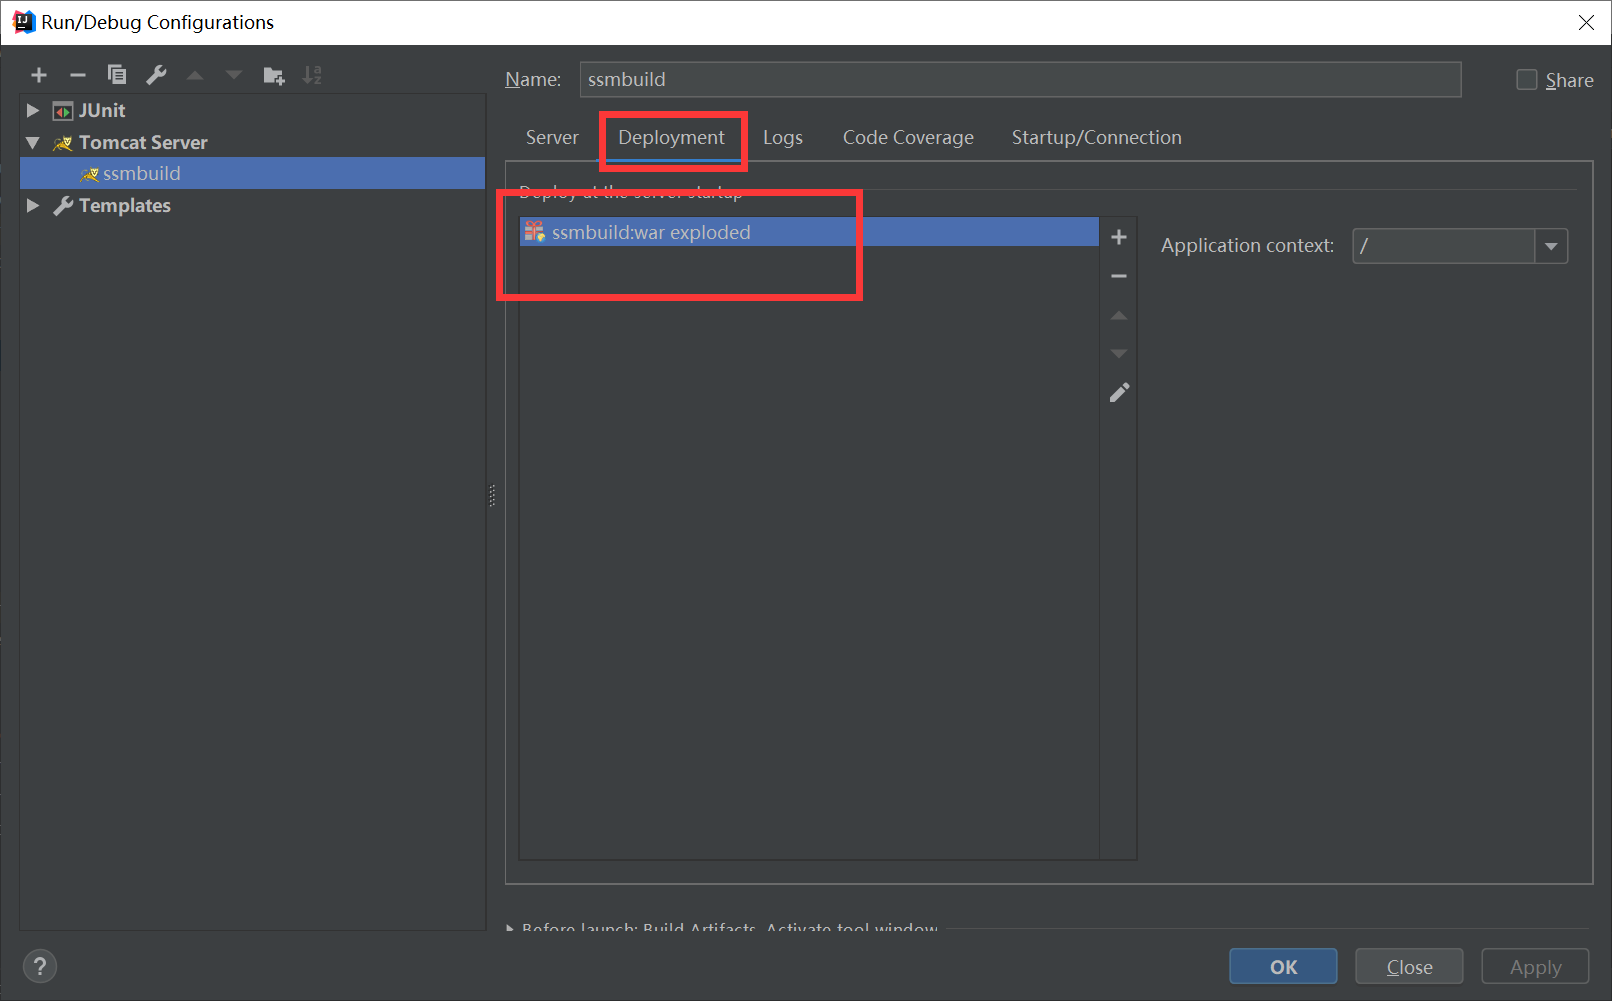Edit artifact with pencil icon
1612x1001 pixels.
[x=1119, y=392]
